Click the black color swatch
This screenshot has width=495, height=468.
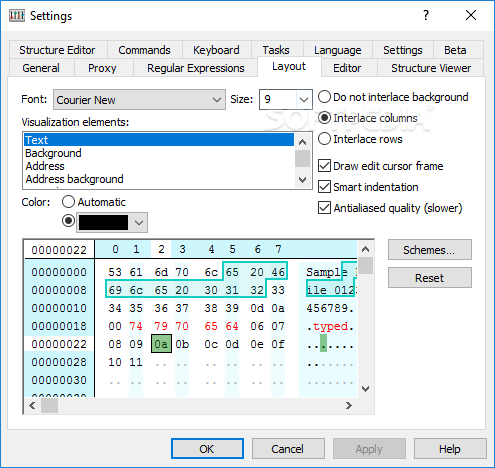(x=103, y=222)
